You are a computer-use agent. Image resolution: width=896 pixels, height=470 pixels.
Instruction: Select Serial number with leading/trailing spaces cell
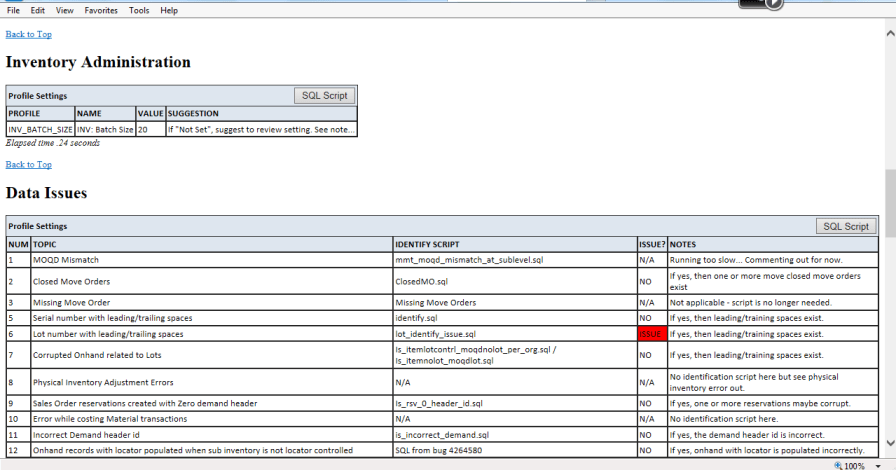(x=212, y=318)
